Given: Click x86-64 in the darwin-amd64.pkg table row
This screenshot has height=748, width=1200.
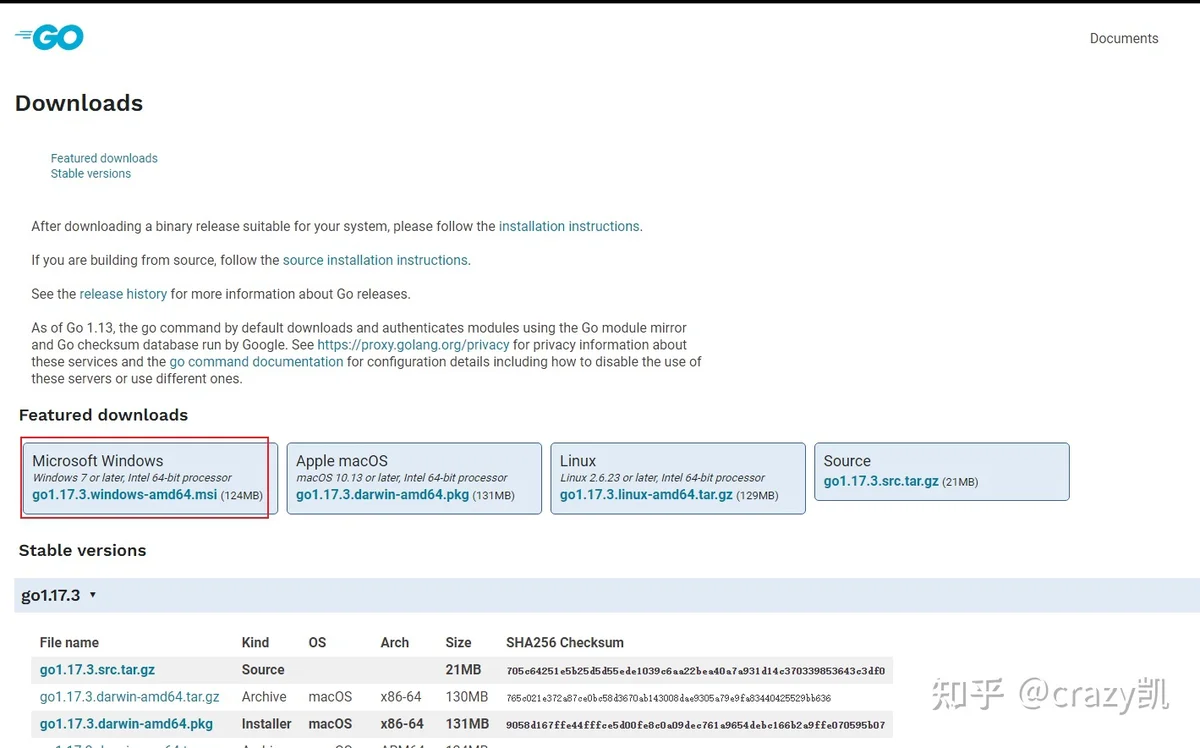Looking at the screenshot, I should [402, 724].
